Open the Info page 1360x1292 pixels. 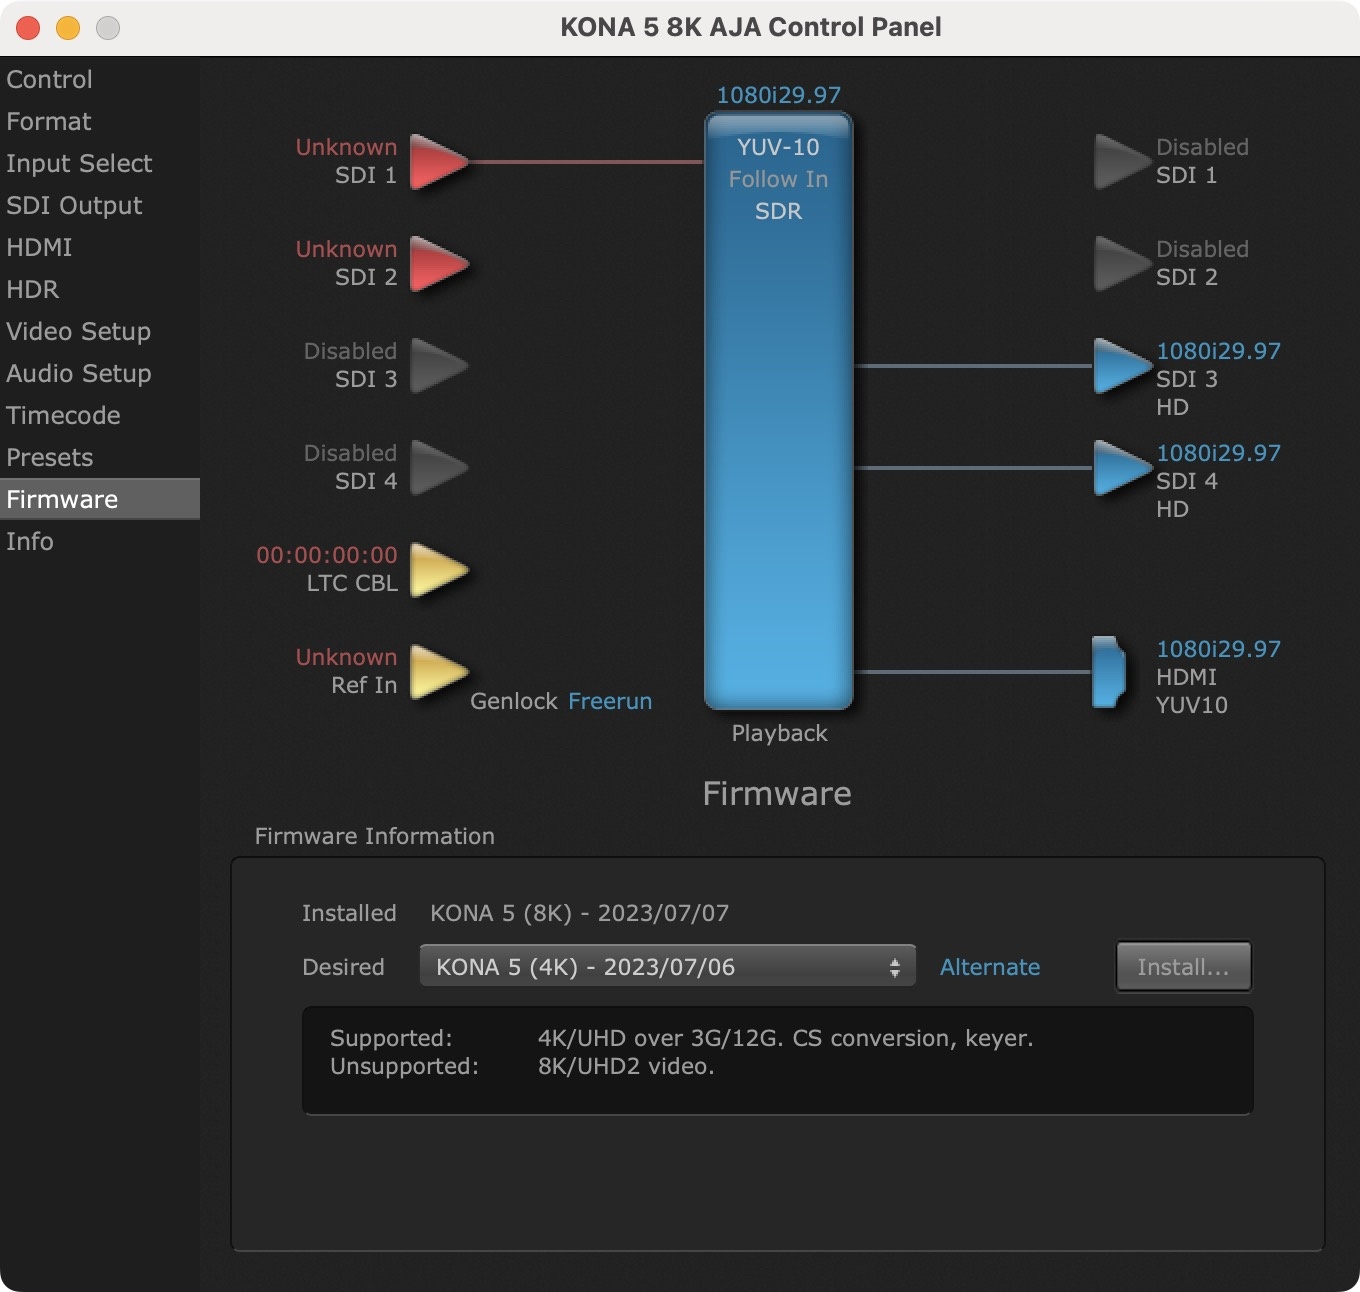(100, 541)
